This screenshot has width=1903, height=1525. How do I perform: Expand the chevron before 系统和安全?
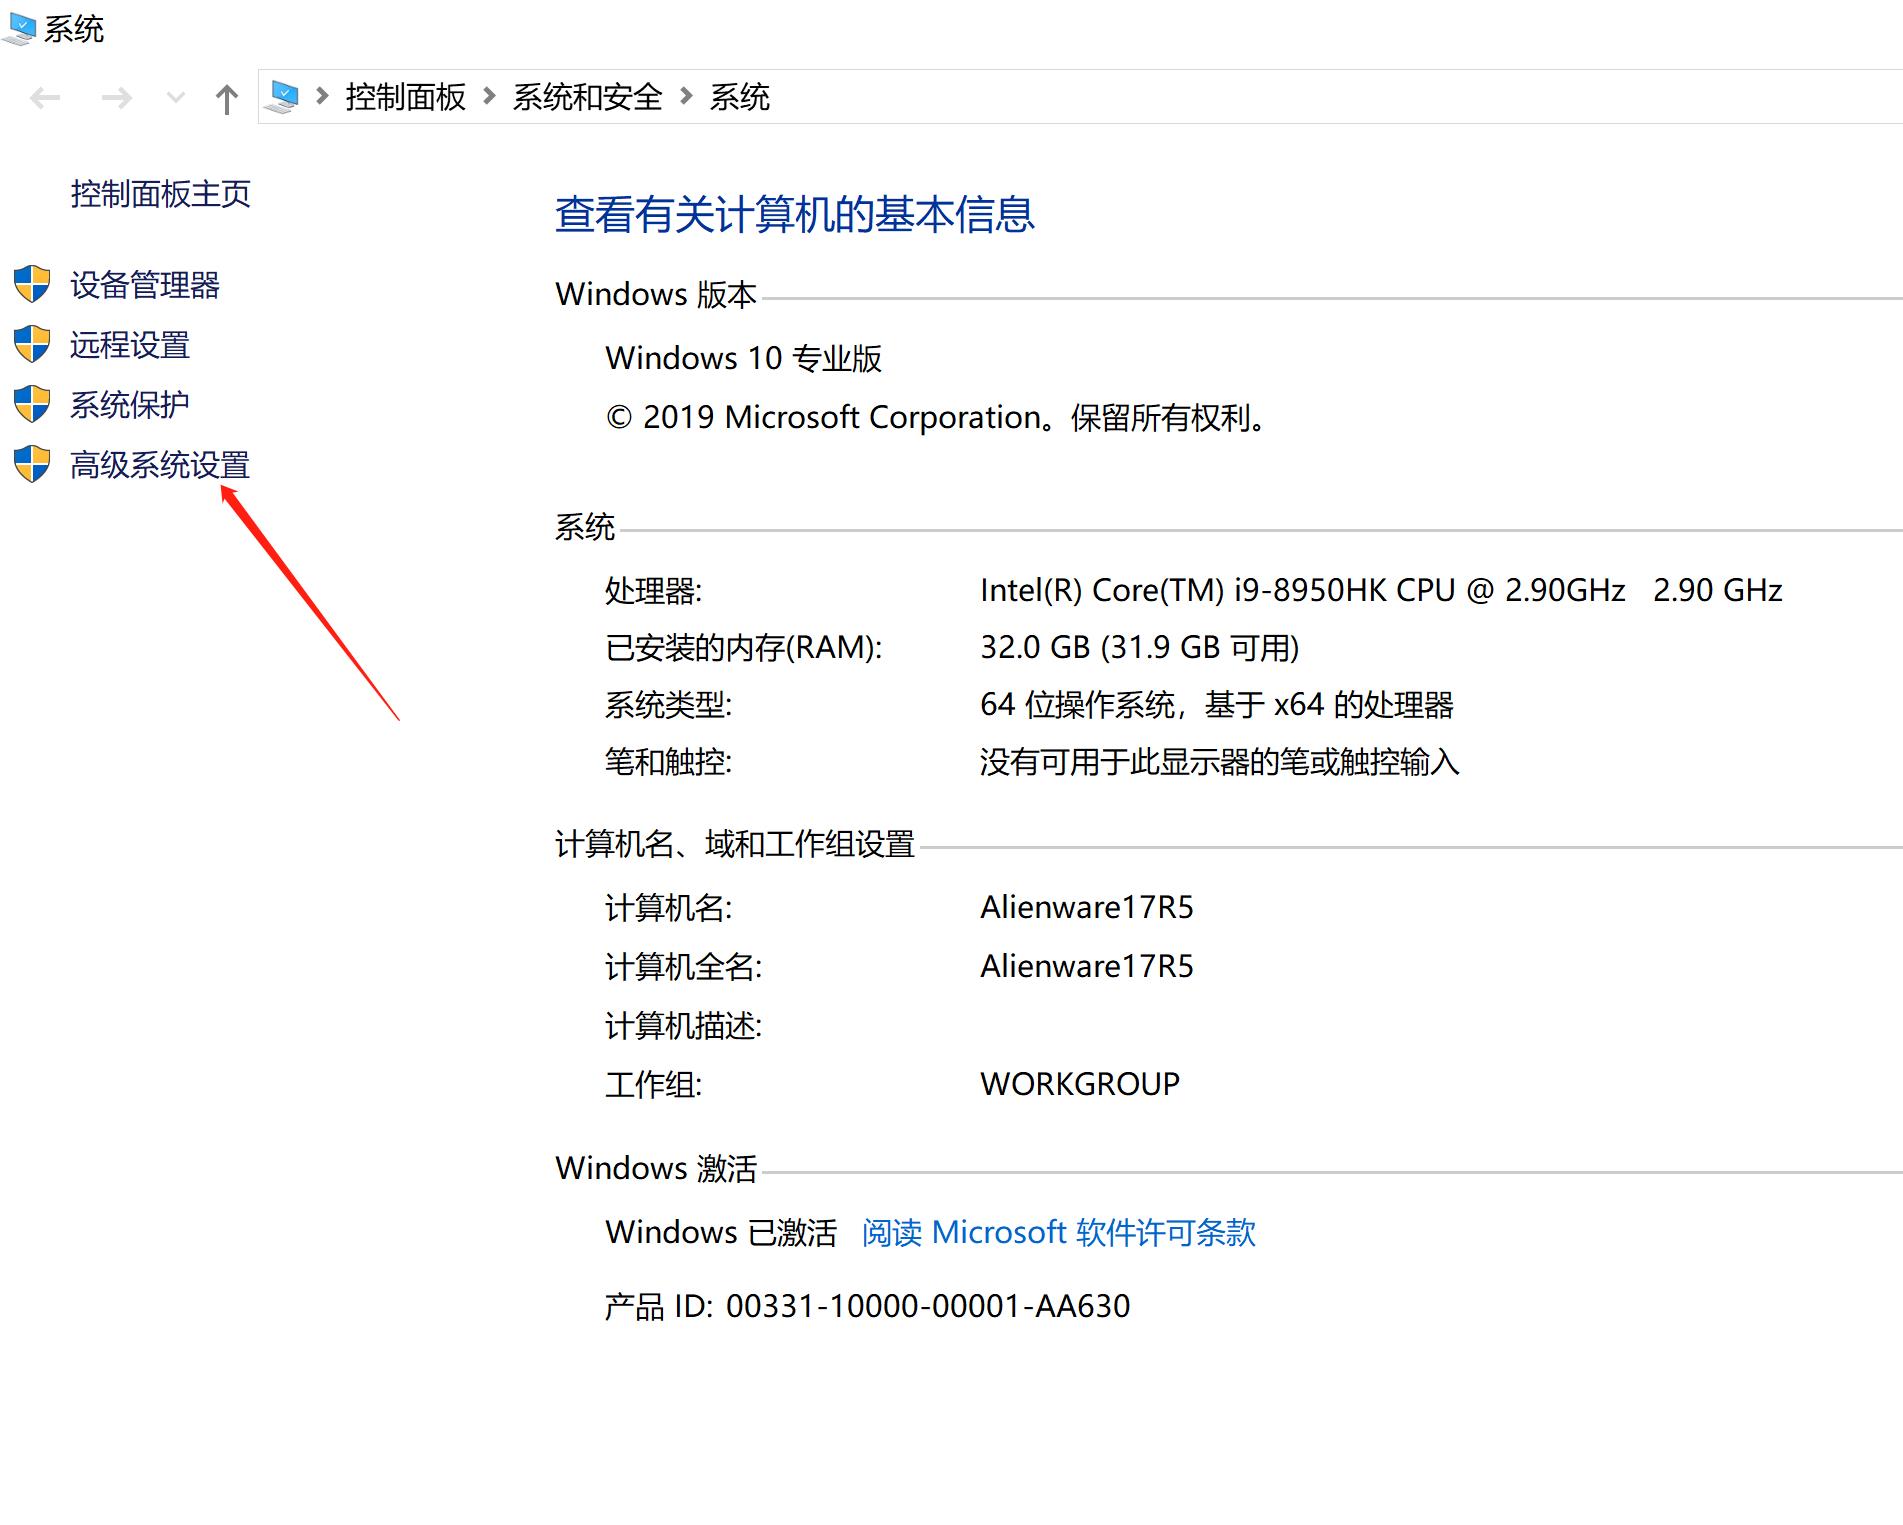489,96
